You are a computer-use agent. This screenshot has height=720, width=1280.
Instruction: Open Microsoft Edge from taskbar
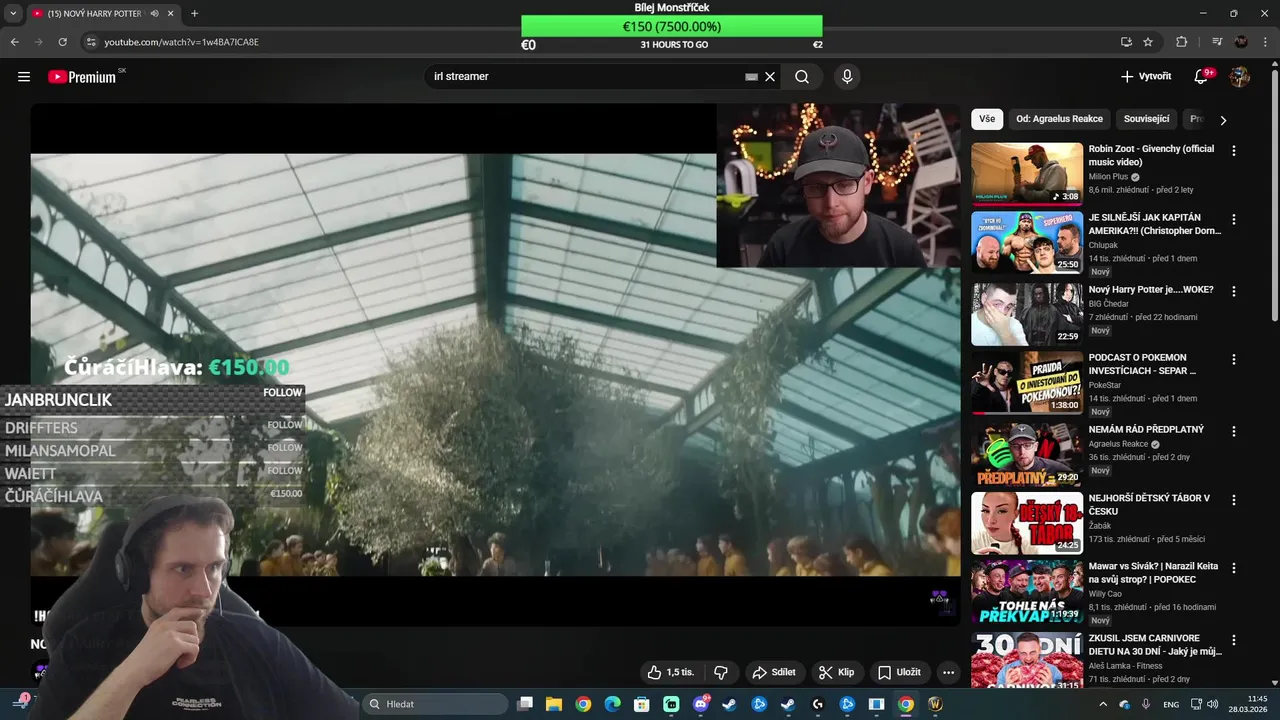coord(612,704)
